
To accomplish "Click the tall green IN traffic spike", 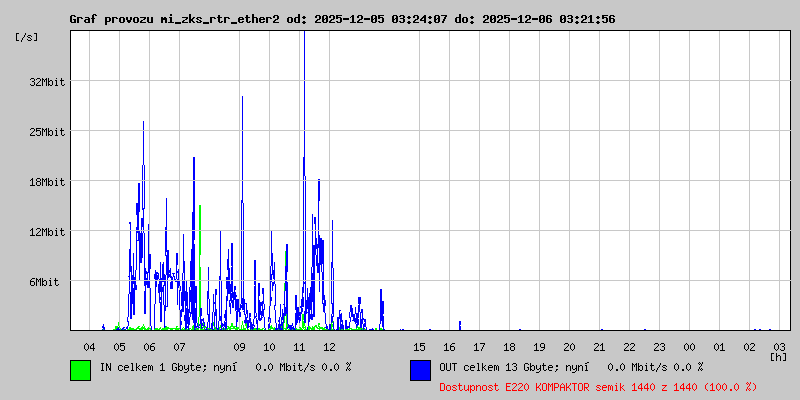I will tap(200, 230).
